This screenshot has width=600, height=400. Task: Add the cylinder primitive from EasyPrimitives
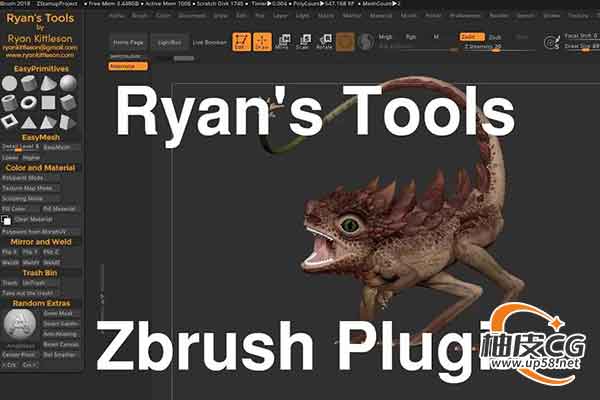(x=29, y=83)
